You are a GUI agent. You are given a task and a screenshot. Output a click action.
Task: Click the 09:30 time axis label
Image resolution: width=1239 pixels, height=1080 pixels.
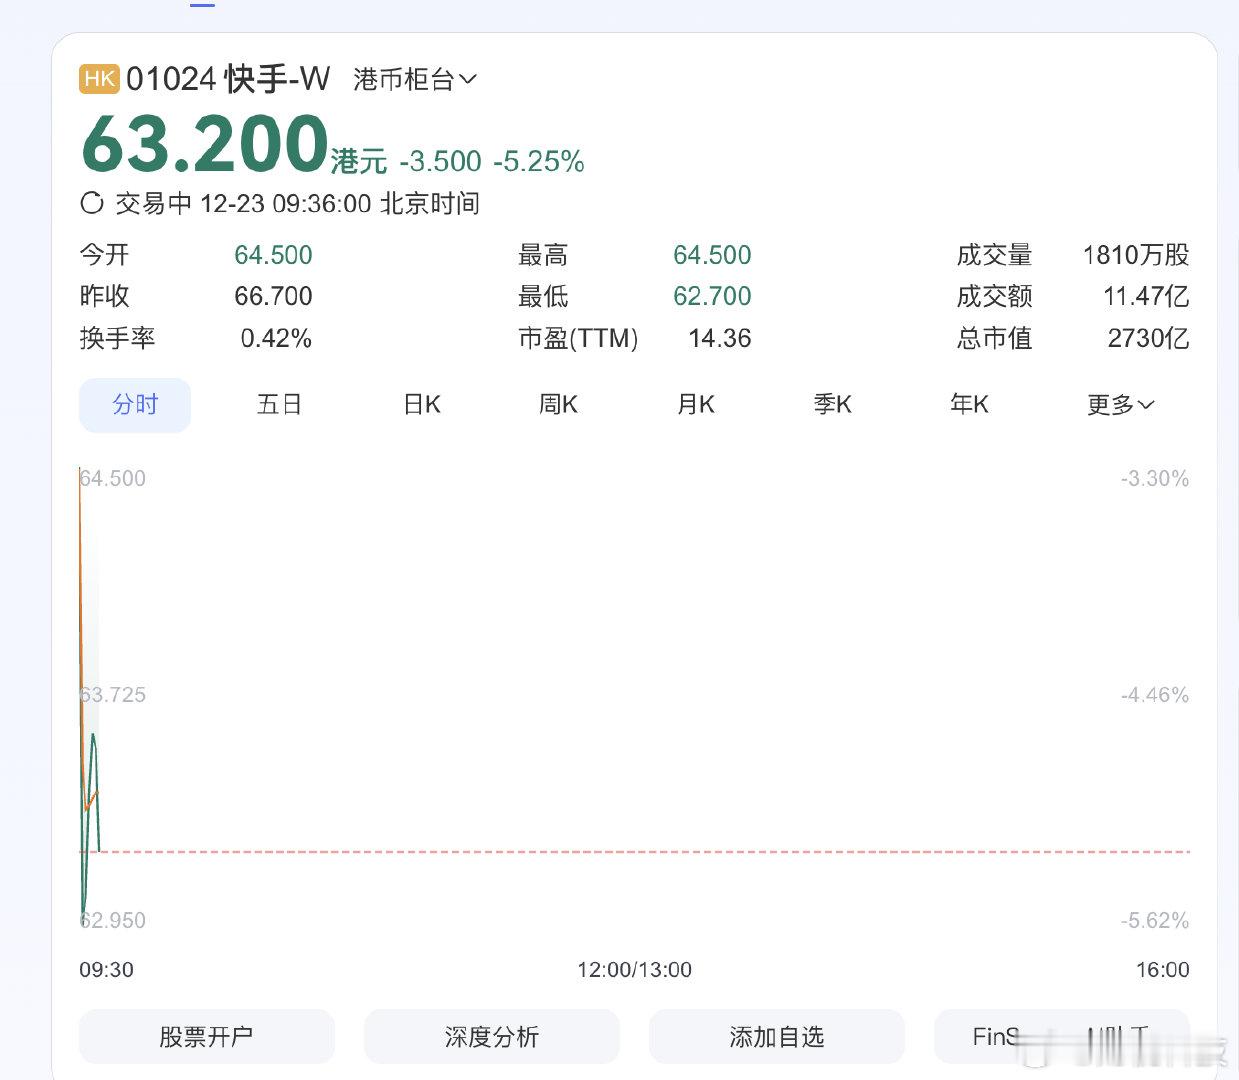[x=106, y=970]
